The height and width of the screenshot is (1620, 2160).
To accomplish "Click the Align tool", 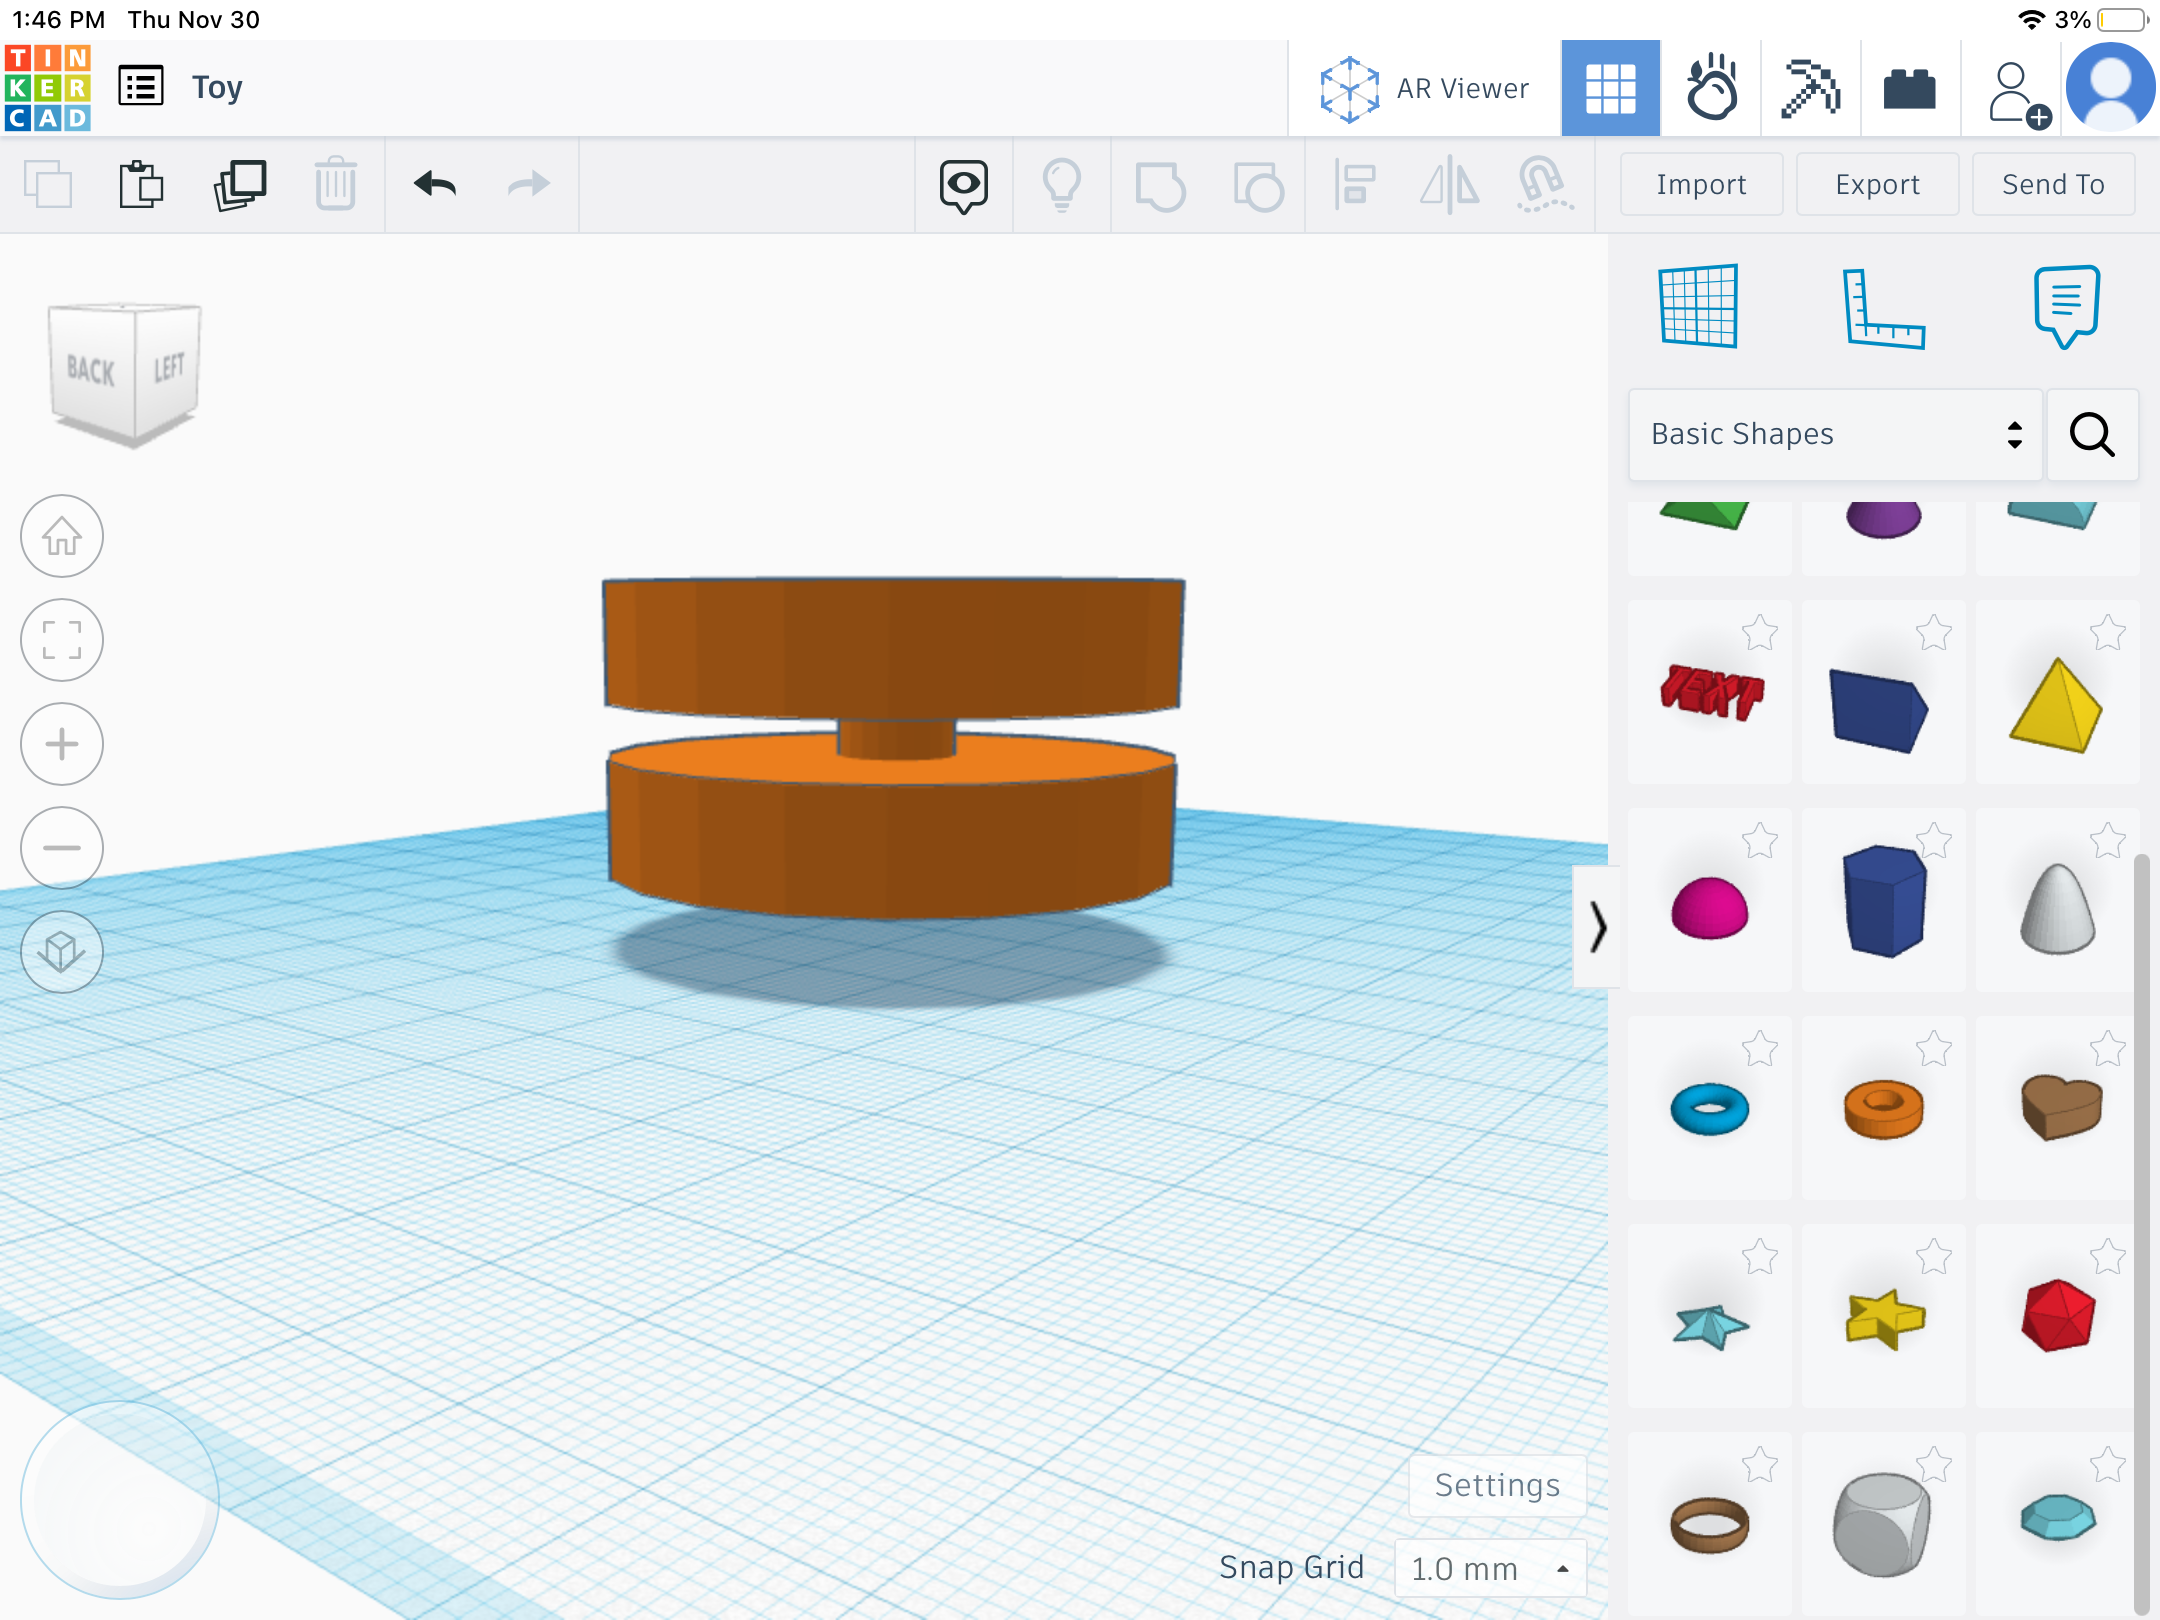I will pyautogui.click(x=1356, y=186).
